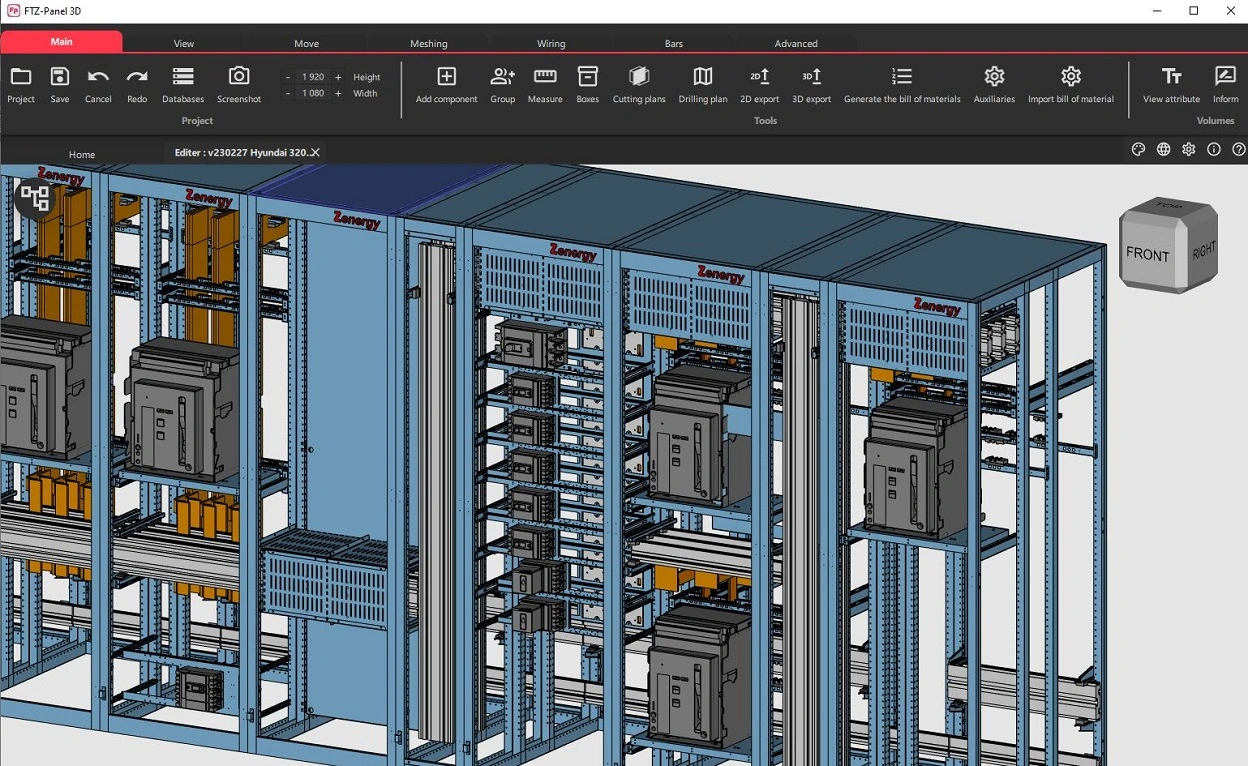Generate the bill of materials
1248x766 pixels.
(x=901, y=77)
